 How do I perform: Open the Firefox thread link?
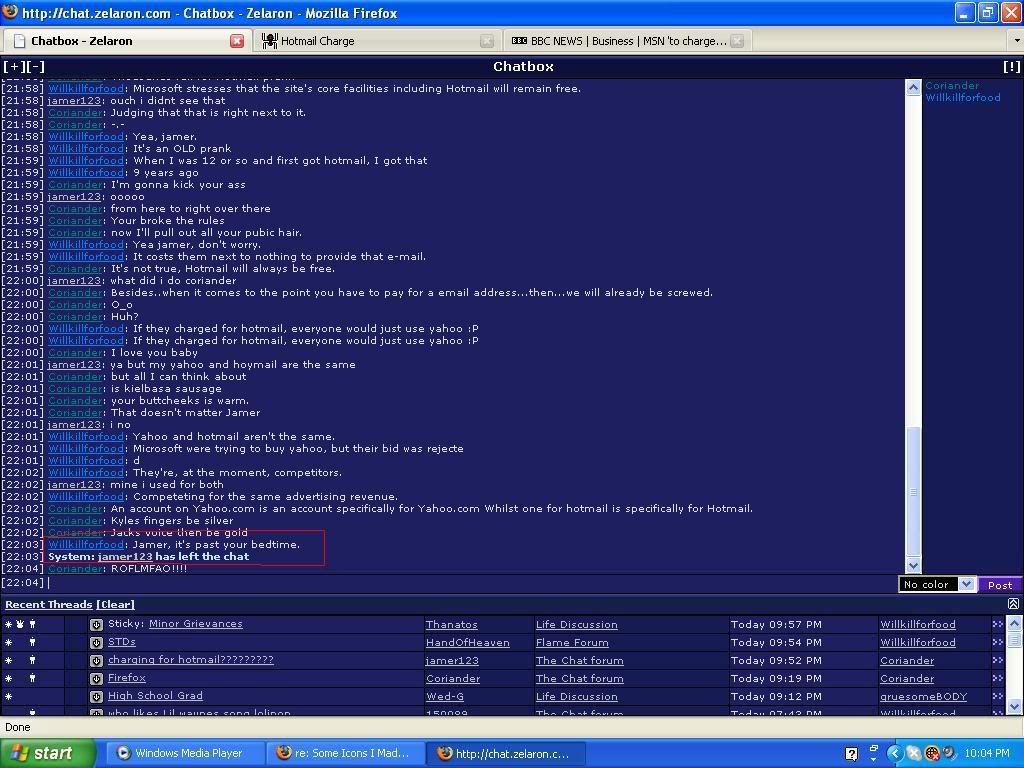click(x=127, y=678)
